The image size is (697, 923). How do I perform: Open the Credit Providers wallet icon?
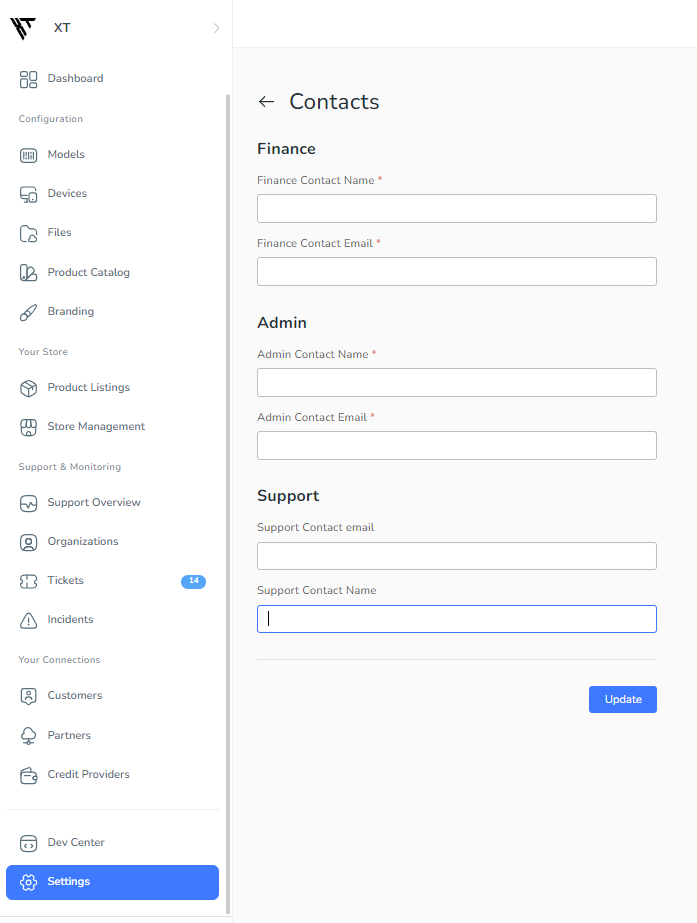click(x=28, y=775)
